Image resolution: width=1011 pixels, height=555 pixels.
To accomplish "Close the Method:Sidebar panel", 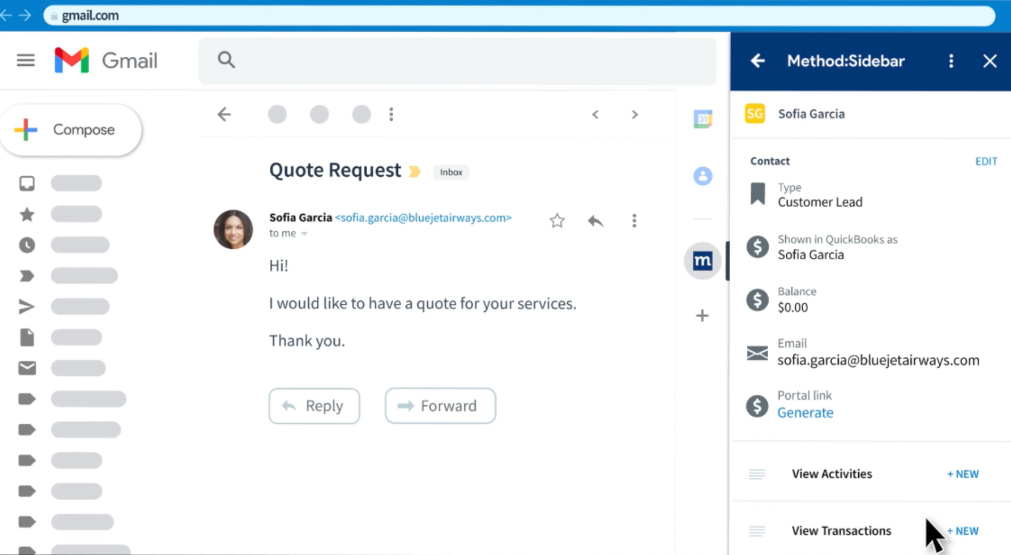I will 990,61.
